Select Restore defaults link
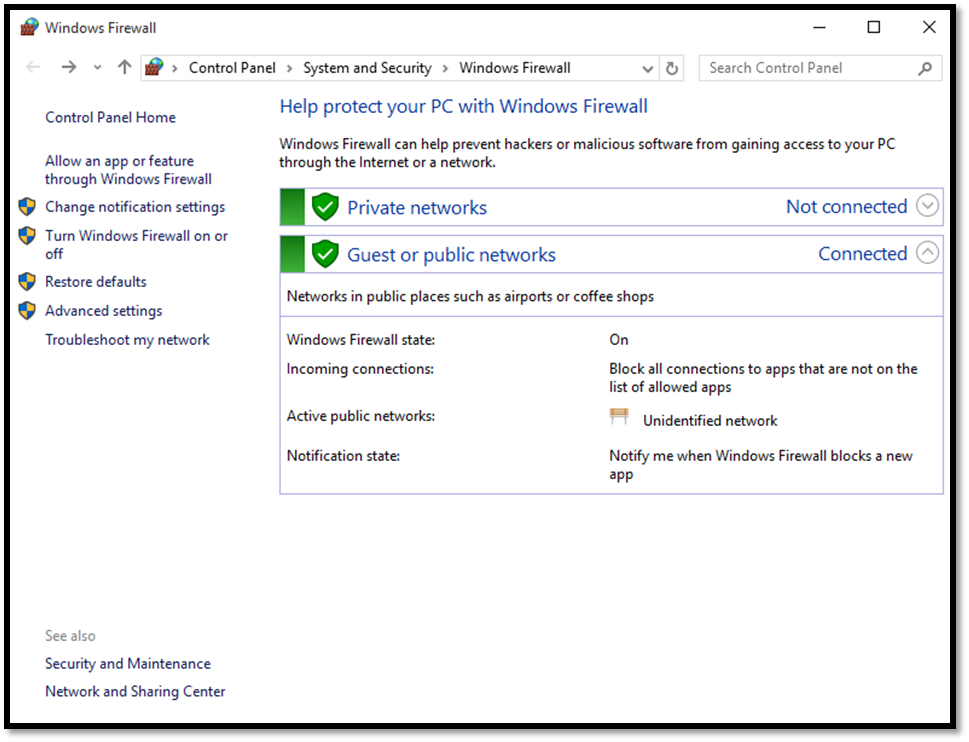Image resolution: width=969 pixels, height=742 pixels. click(x=96, y=282)
